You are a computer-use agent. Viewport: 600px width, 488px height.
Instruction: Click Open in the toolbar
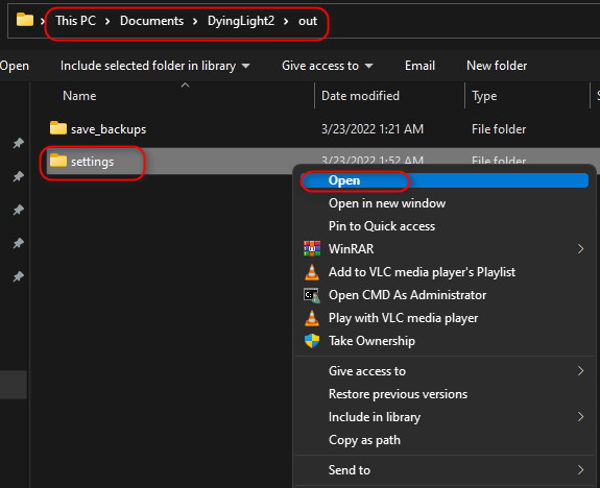click(x=14, y=66)
